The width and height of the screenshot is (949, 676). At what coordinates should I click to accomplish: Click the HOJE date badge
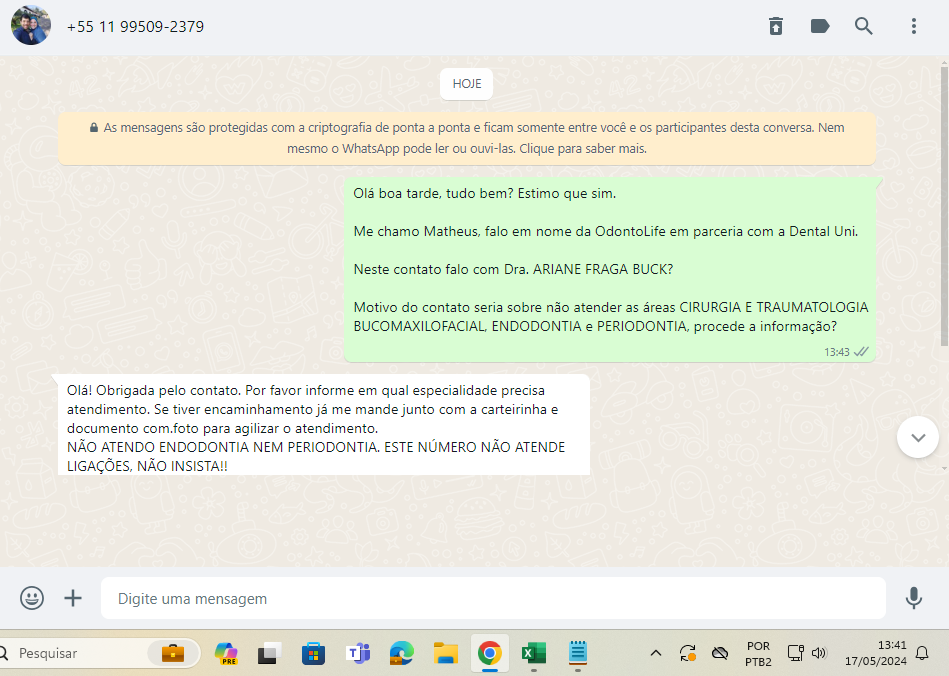click(x=467, y=84)
